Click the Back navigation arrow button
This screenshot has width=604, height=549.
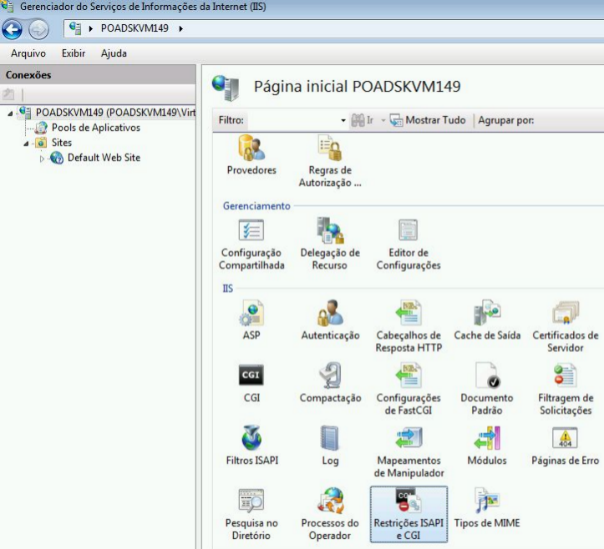point(12,29)
